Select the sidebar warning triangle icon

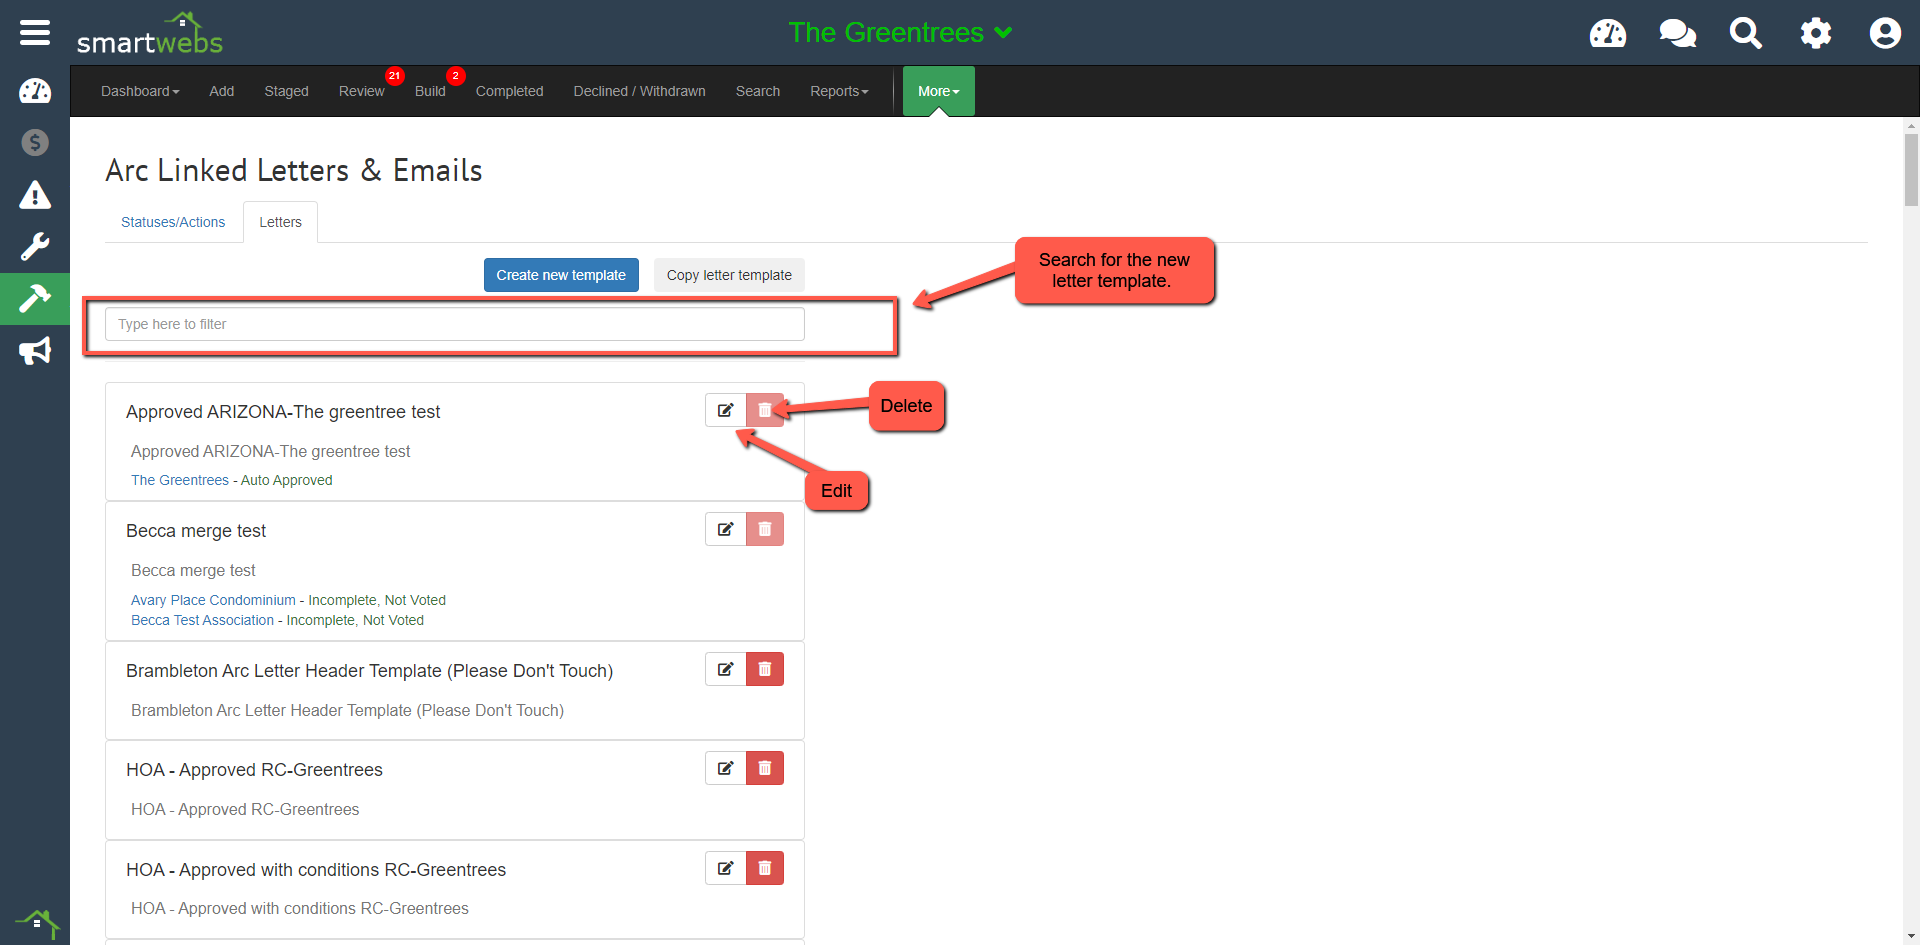[x=35, y=195]
